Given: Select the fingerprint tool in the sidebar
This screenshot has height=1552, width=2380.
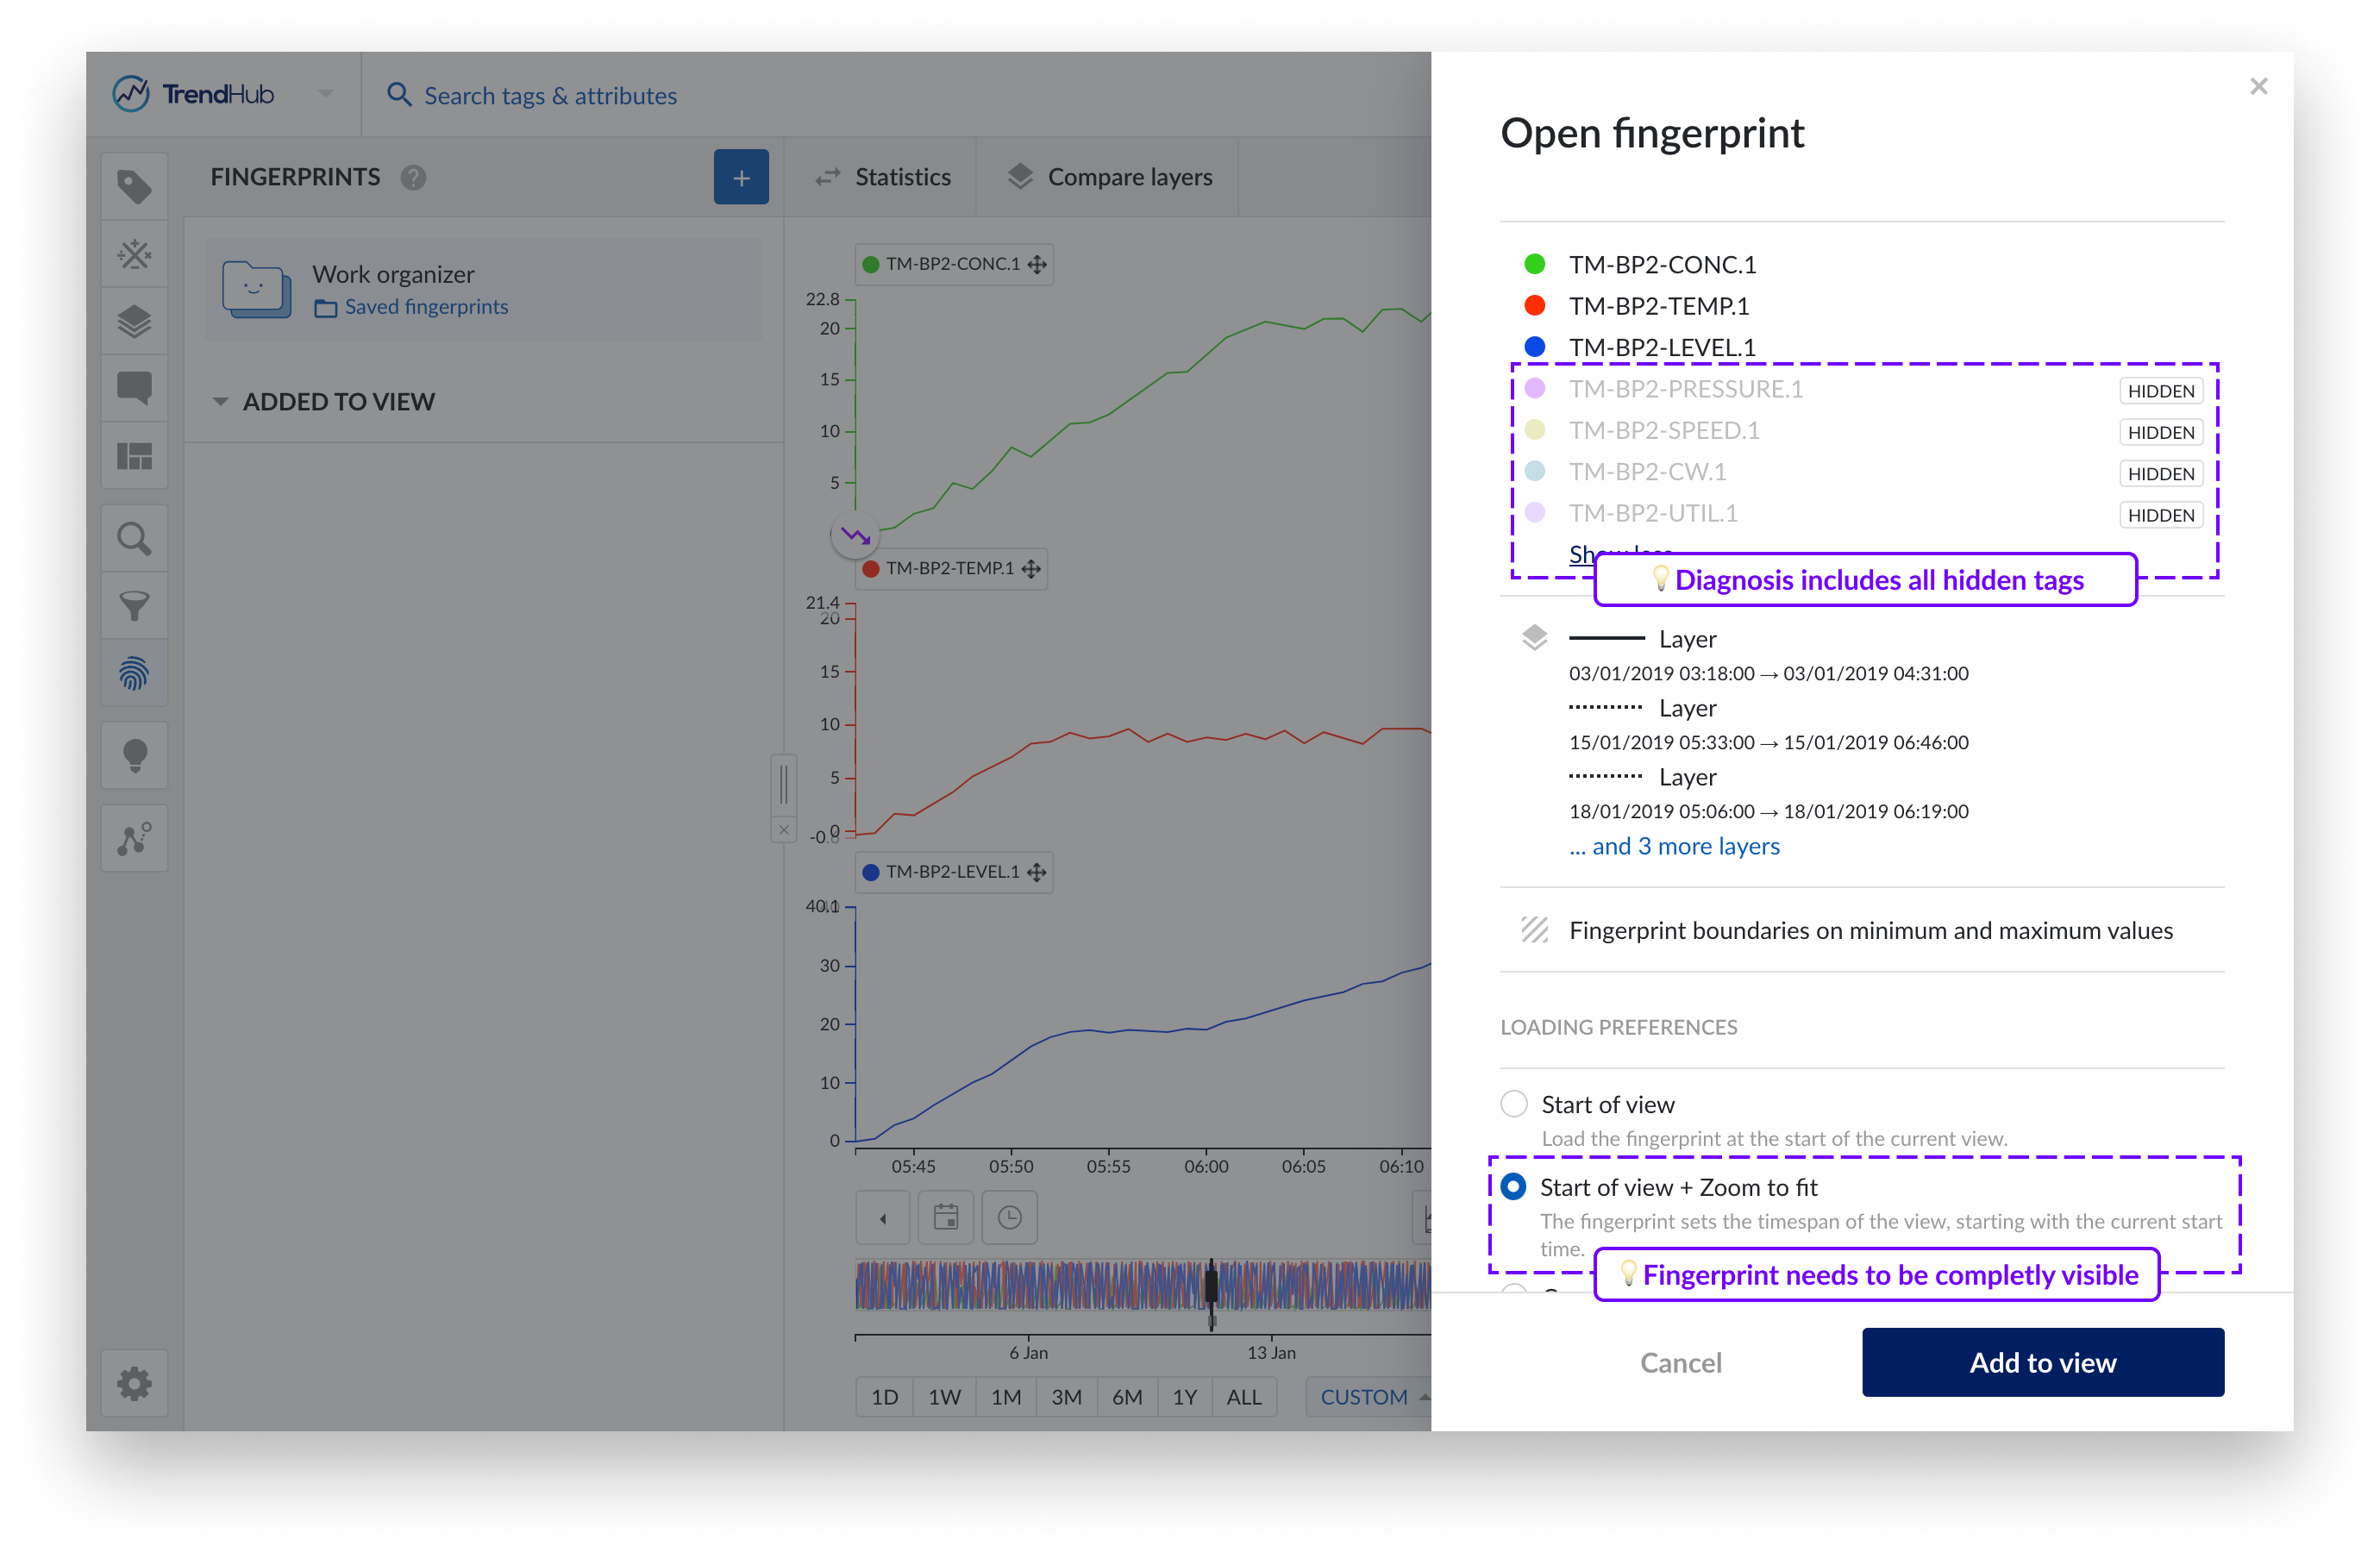Looking at the screenshot, I should pos(134,674).
